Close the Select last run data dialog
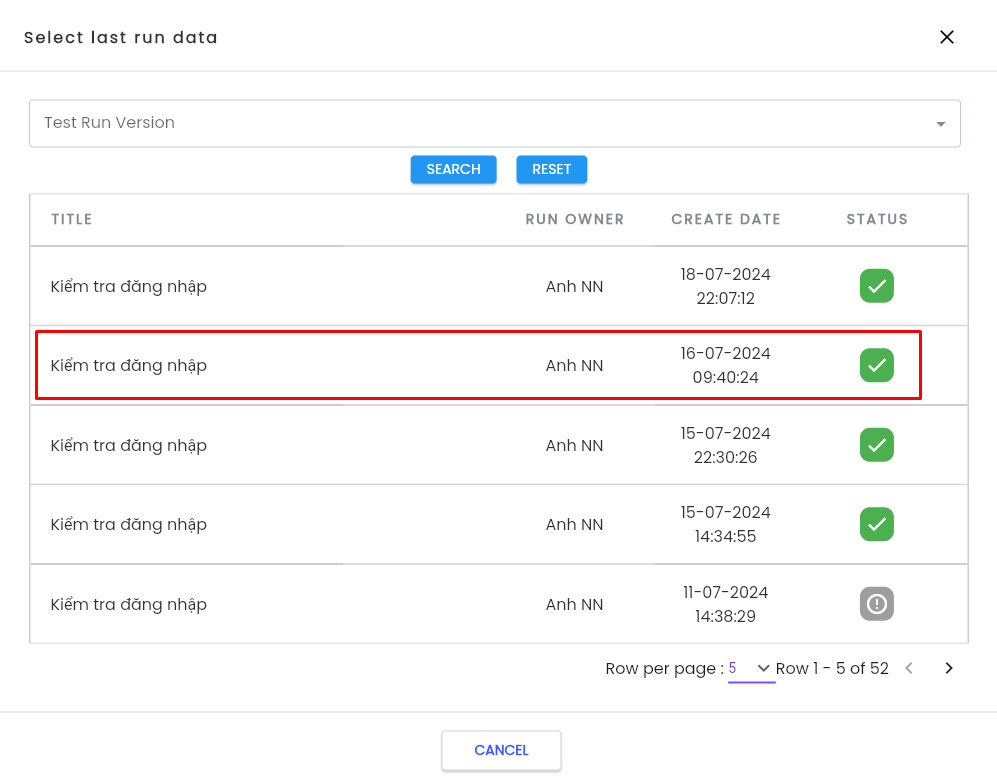997x776 pixels. tap(947, 38)
